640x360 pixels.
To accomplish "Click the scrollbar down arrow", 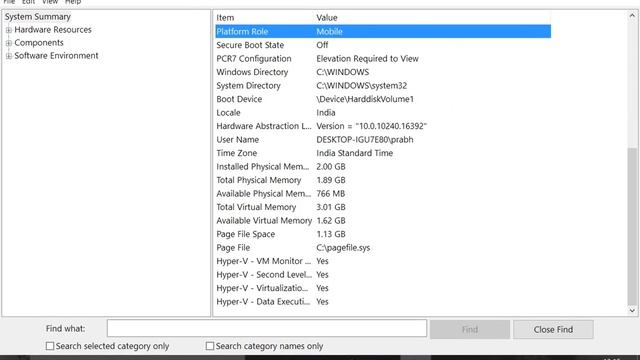I will click(x=632, y=310).
